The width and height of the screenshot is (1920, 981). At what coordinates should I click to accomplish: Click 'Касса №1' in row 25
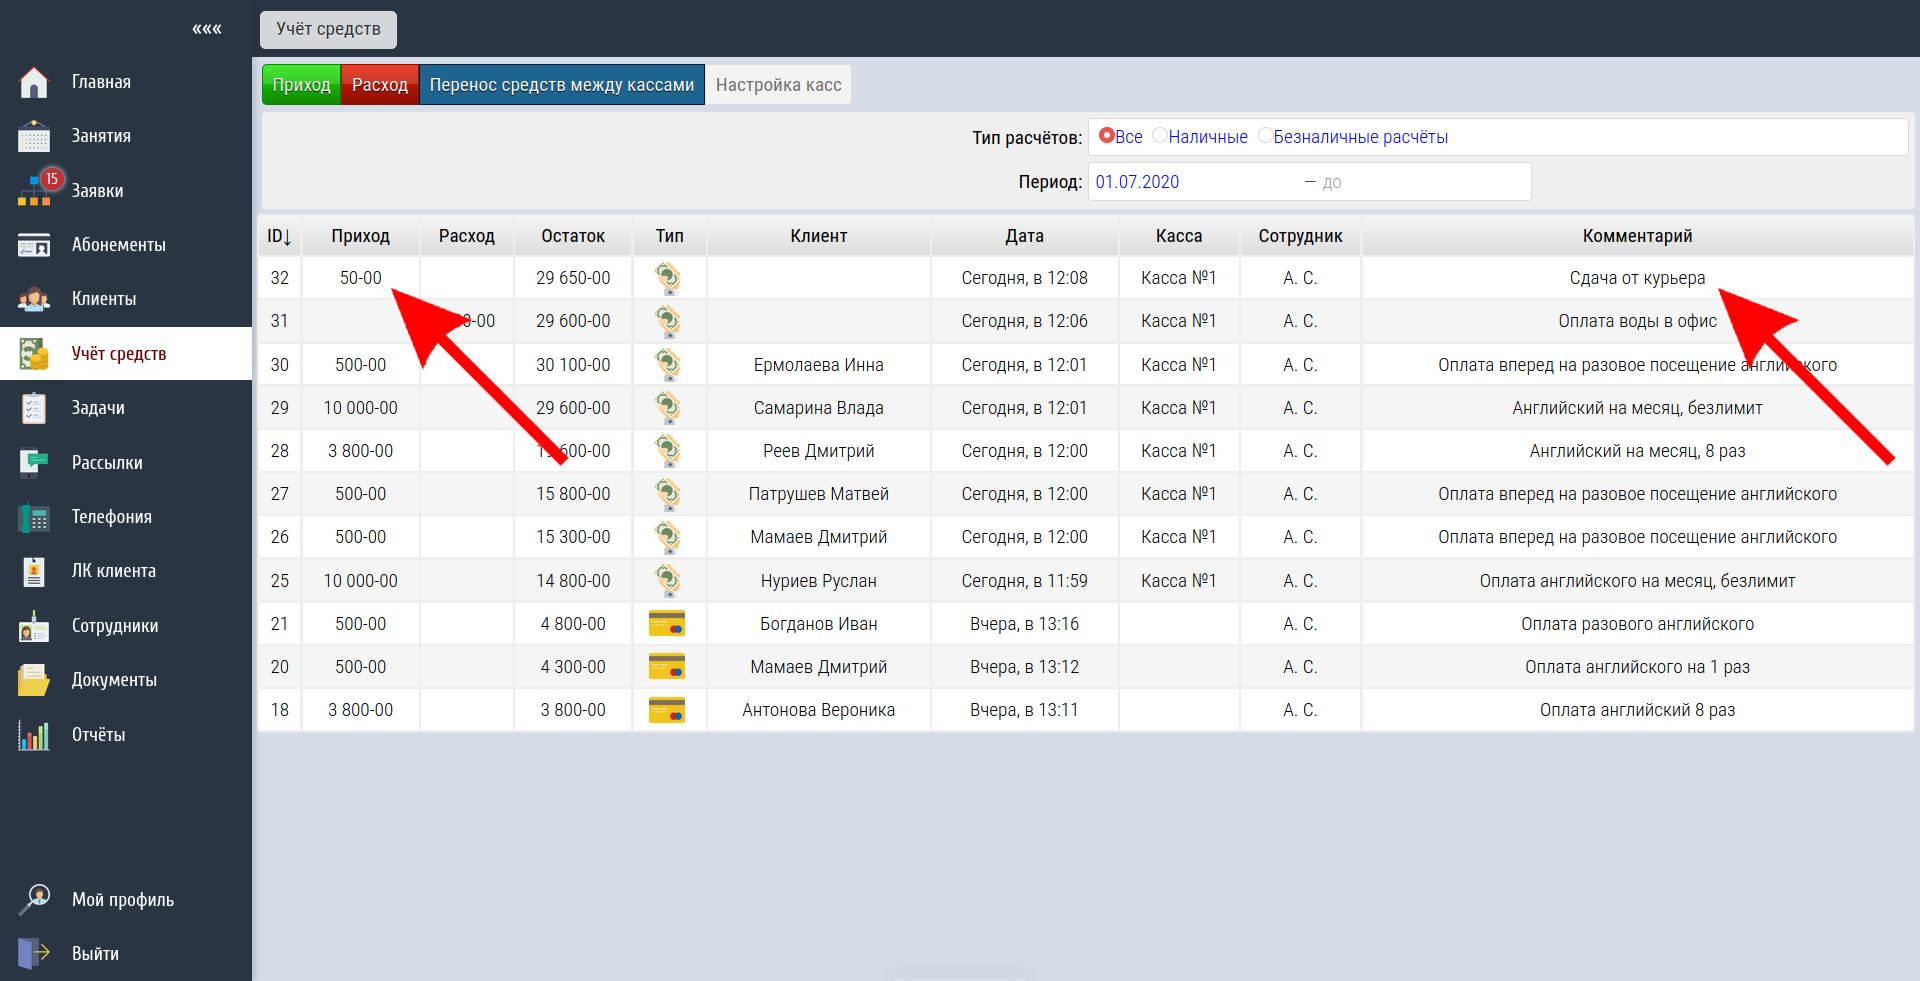tap(1178, 581)
